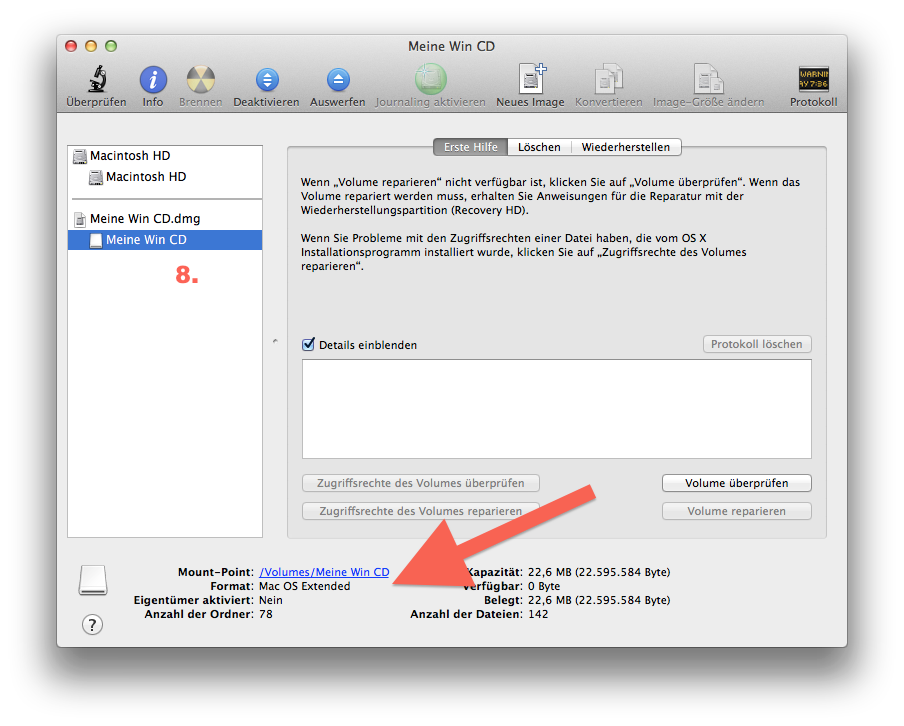904x726 pixels.
Task: Click the Brennen burn disc icon
Action: coord(201,80)
